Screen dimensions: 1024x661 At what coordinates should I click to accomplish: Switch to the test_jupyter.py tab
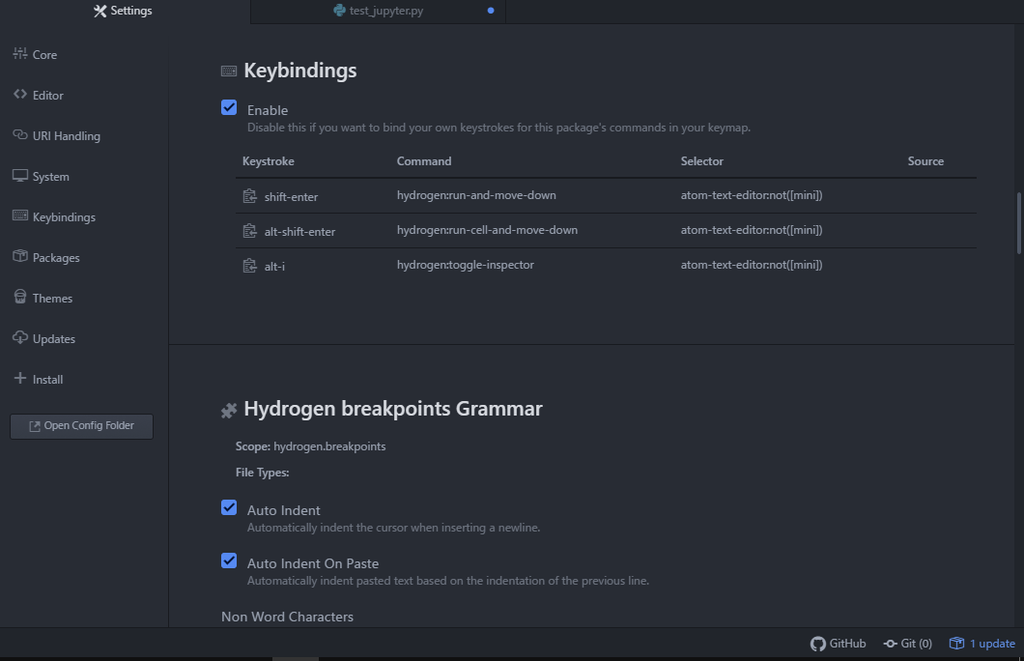[x=378, y=11]
